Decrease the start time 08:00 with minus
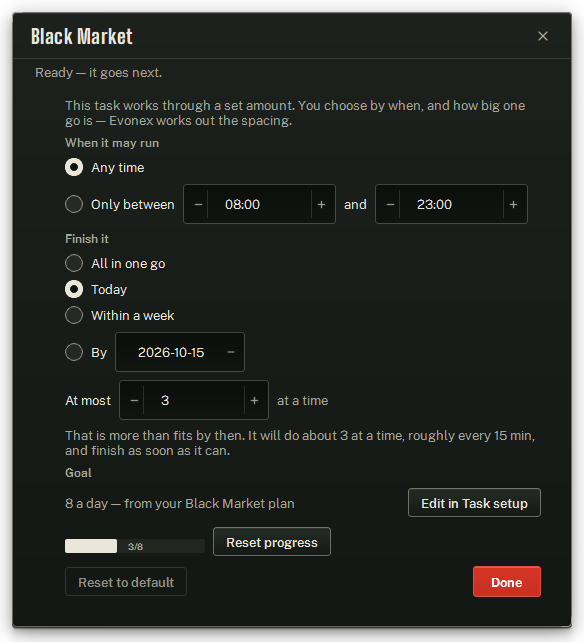The image size is (584, 642). click(x=198, y=204)
